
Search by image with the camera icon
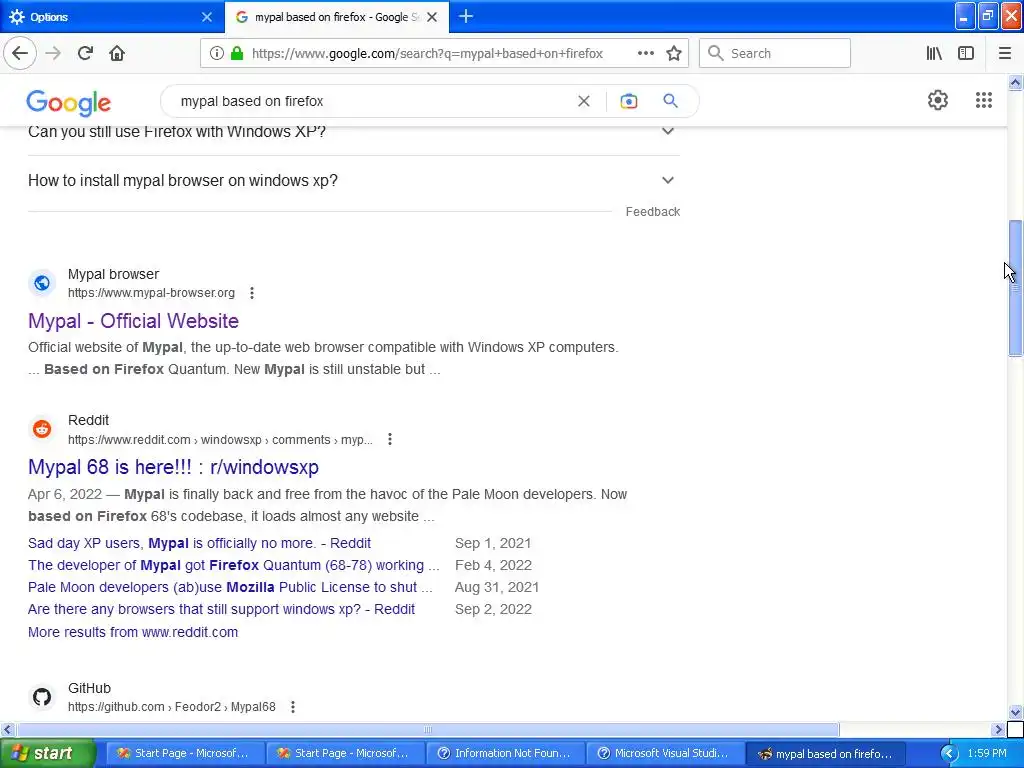[x=628, y=101]
